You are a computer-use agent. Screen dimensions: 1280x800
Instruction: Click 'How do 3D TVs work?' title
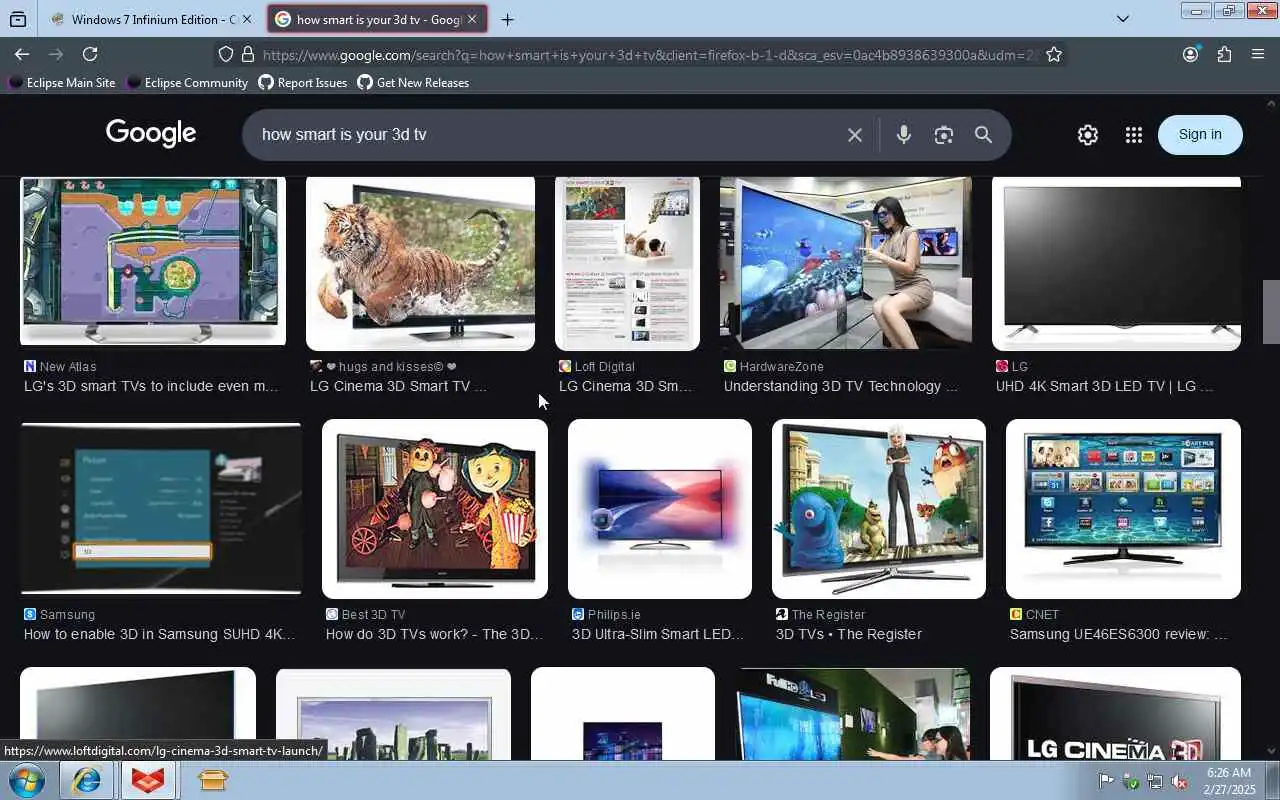(434, 634)
